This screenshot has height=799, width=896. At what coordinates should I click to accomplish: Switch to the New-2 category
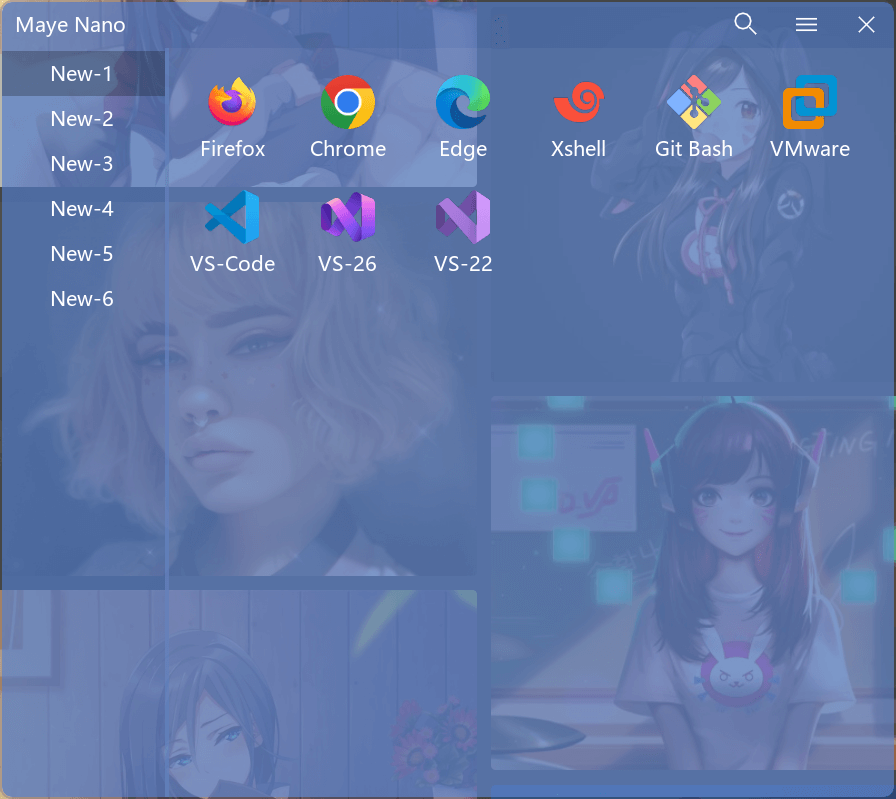(x=82, y=119)
